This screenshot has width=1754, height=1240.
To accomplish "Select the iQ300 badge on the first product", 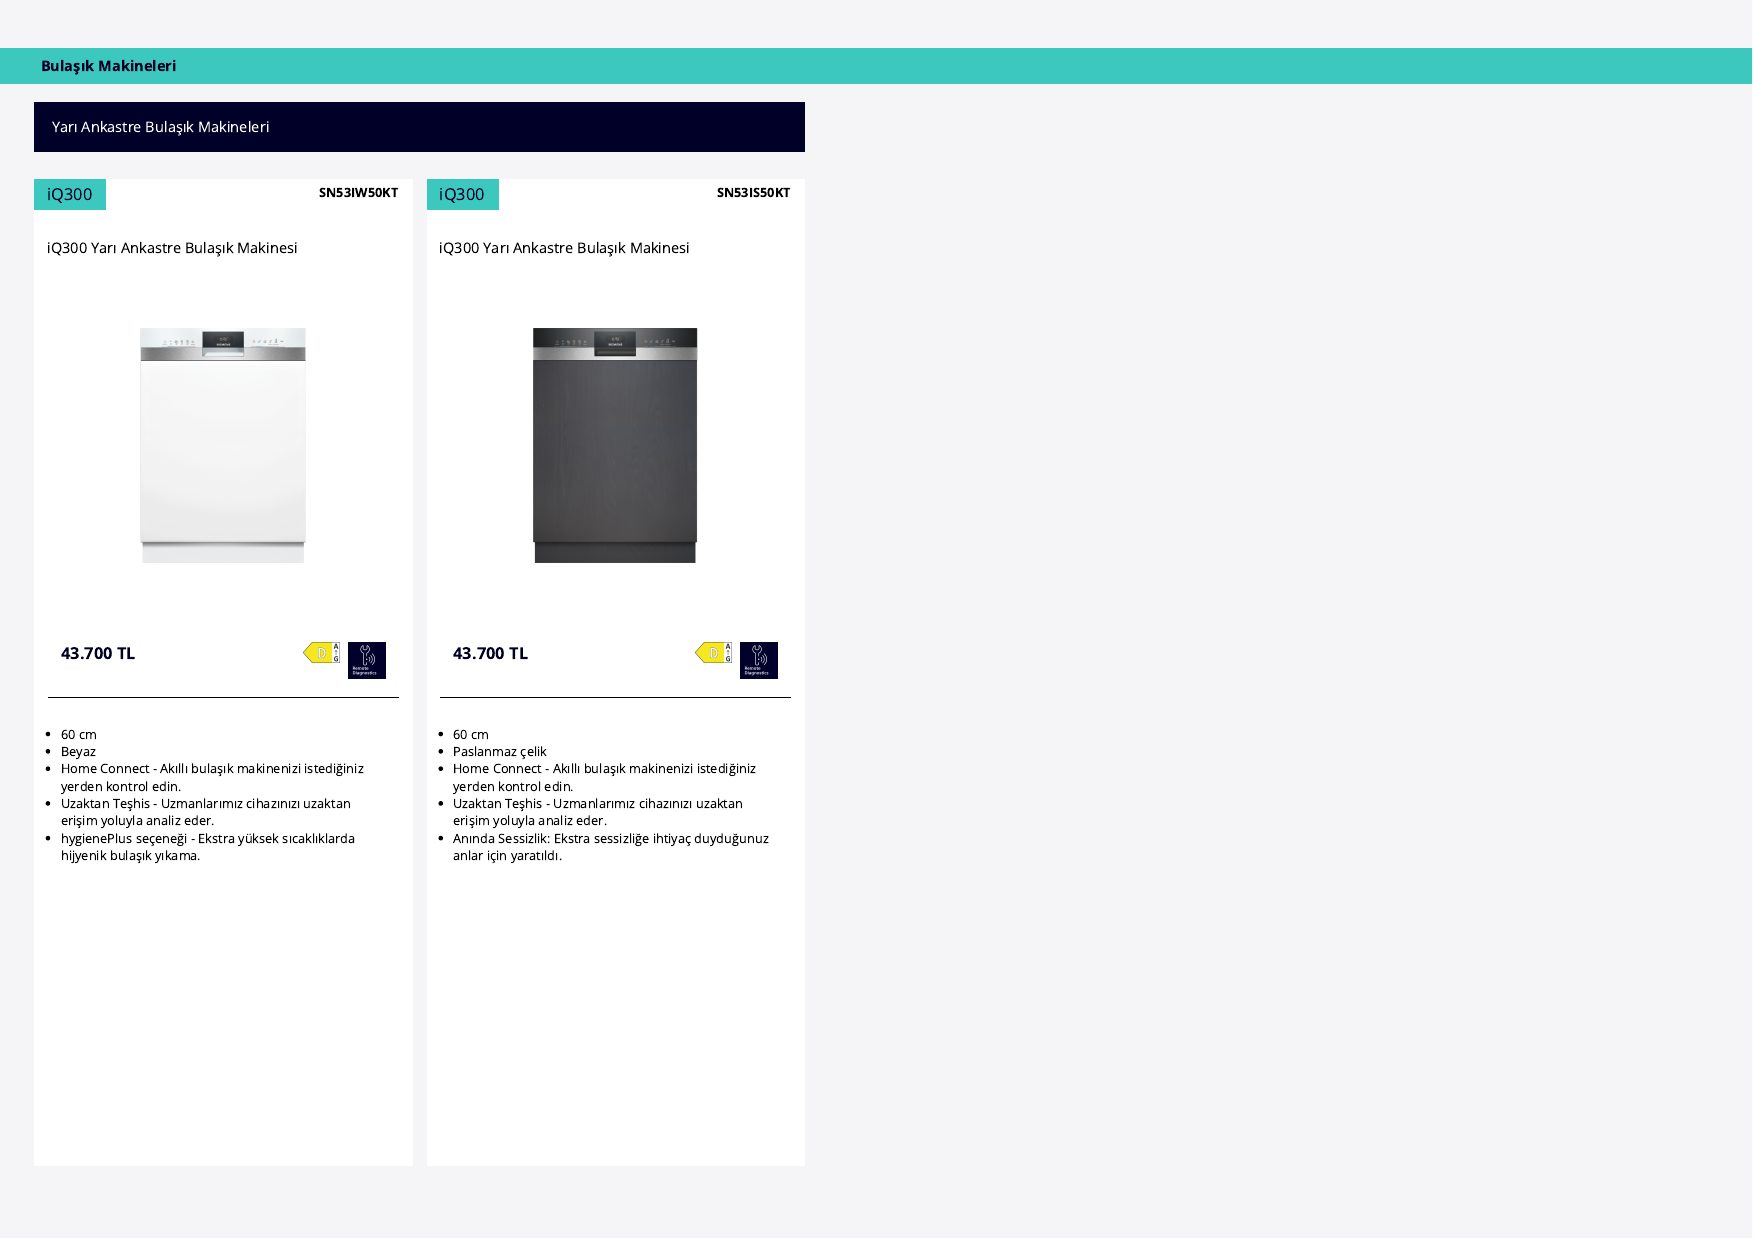I will [70, 194].
